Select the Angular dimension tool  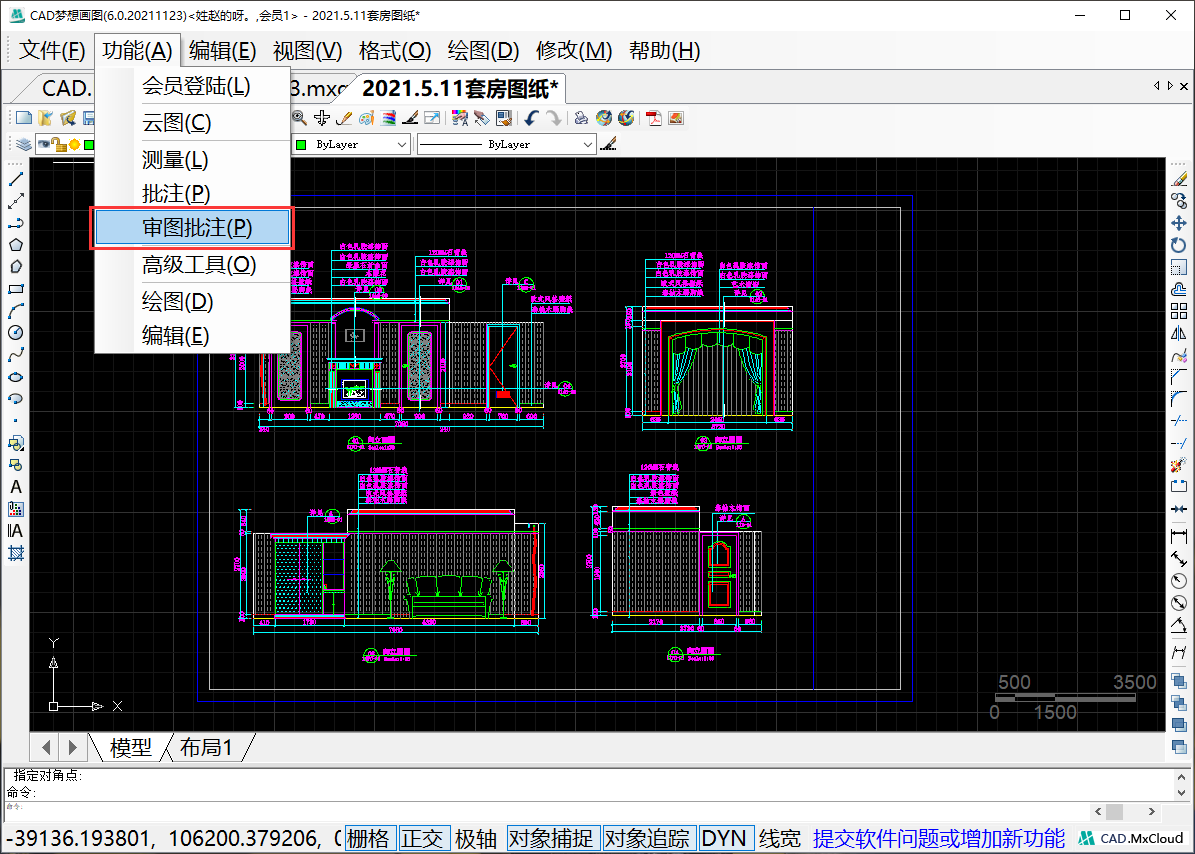(1179, 625)
